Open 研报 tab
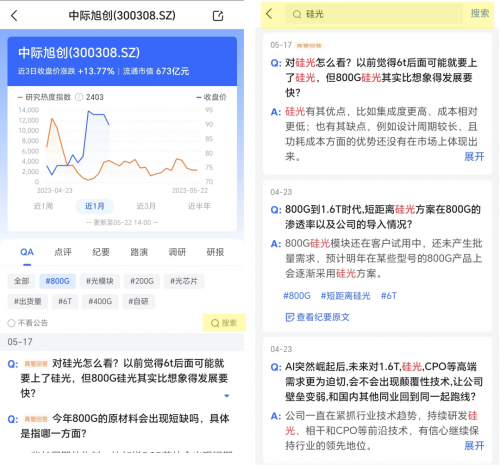 point(215,252)
